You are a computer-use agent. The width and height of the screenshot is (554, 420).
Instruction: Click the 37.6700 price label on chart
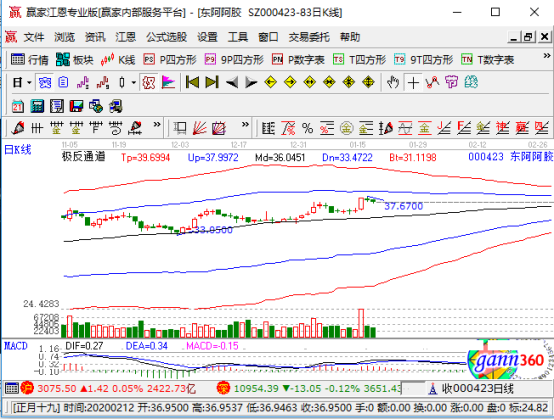click(x=403, y=206)
